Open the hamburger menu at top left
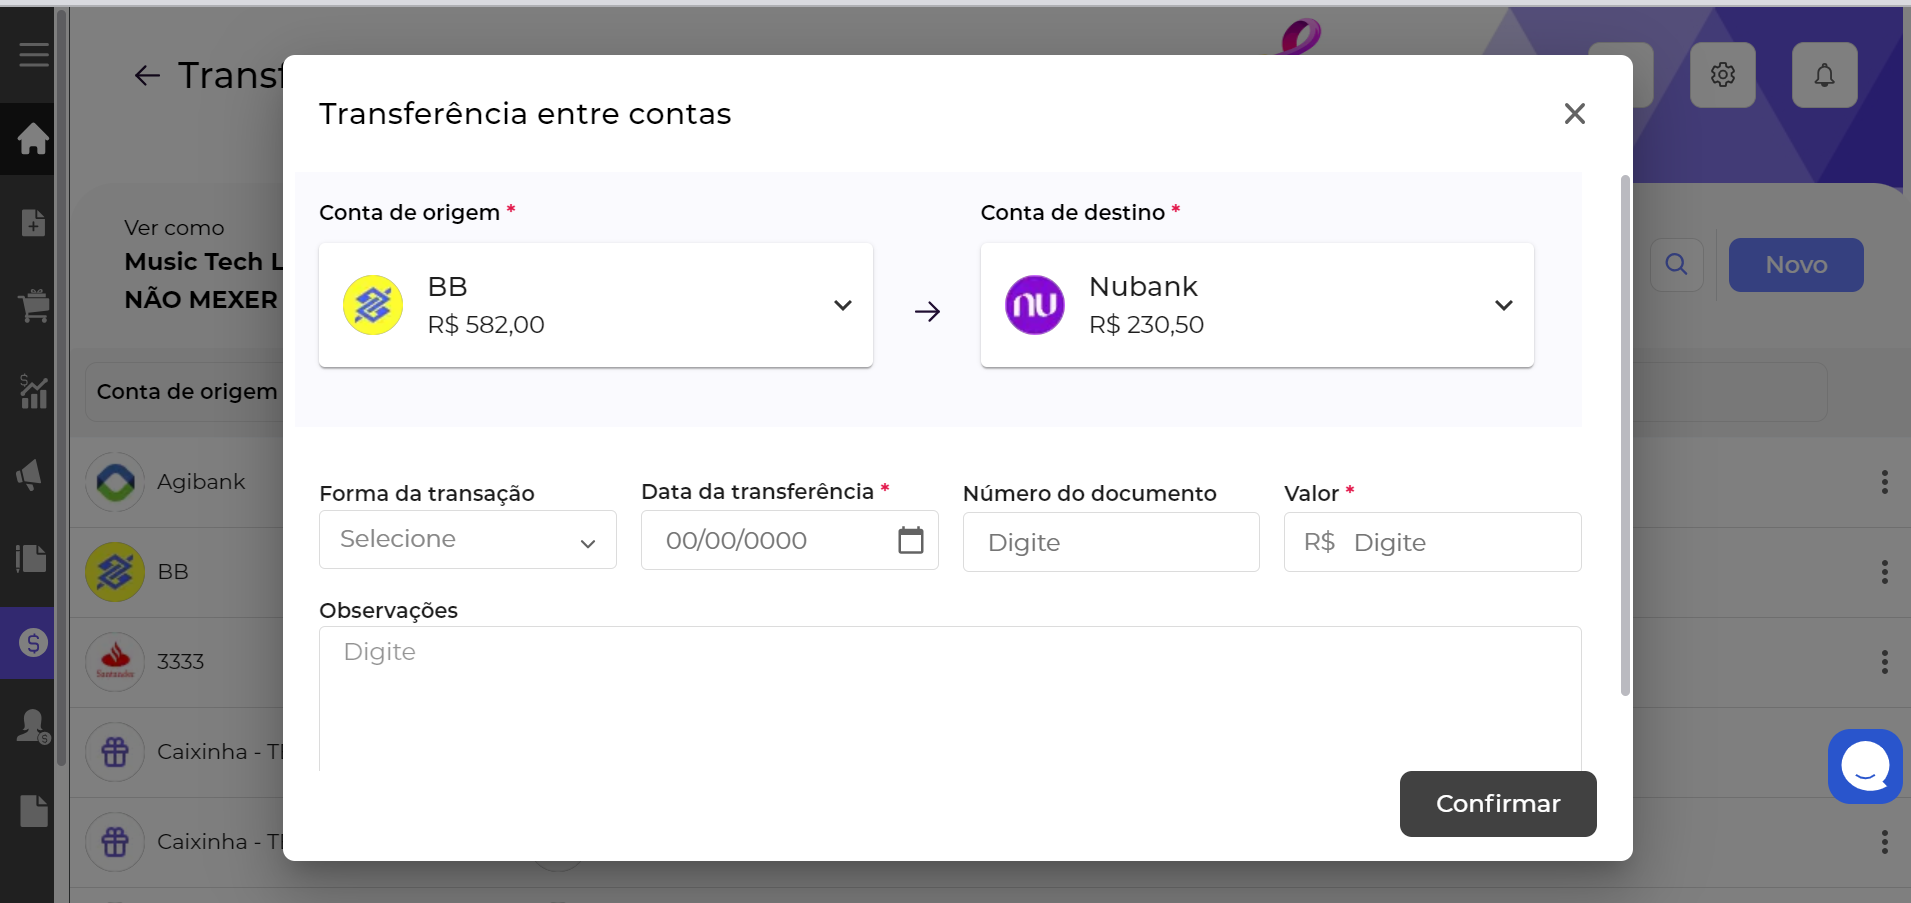The height and width of the screenshot is (903, 1911). (x=33, y=55)
